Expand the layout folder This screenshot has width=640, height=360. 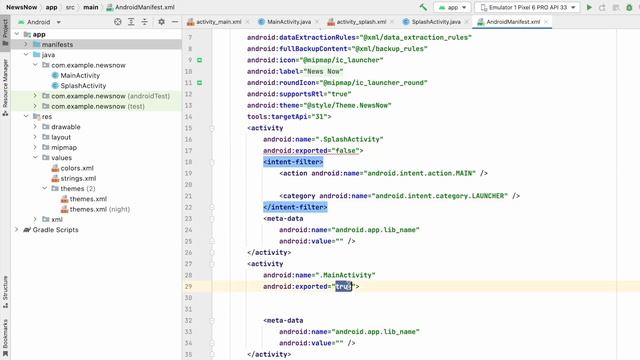35,137
